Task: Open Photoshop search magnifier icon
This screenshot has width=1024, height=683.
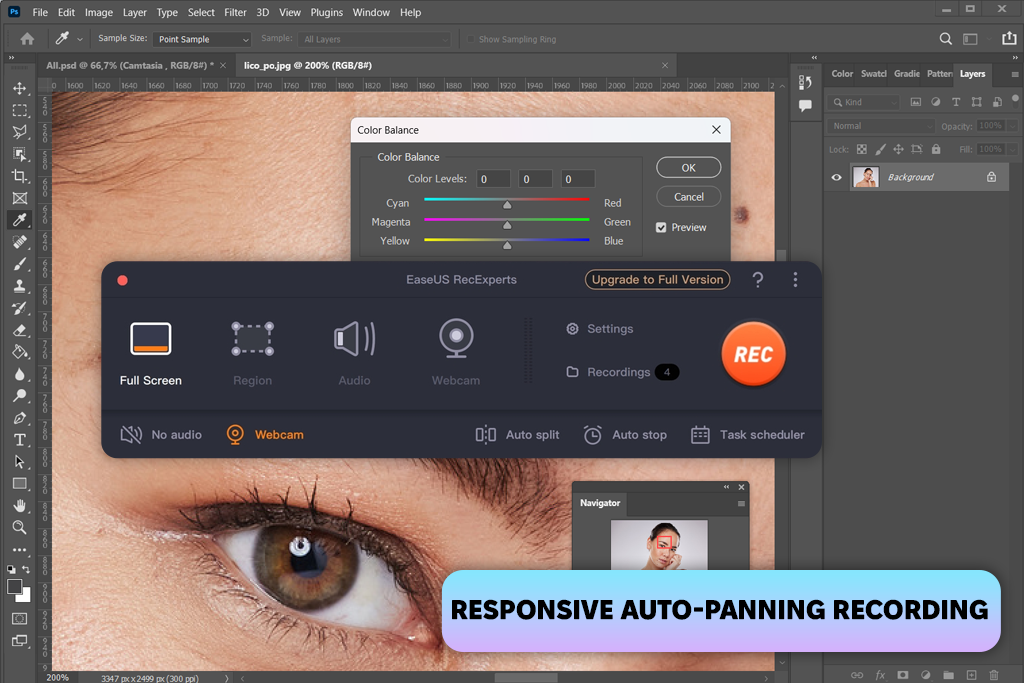Action: coord(945,39)
